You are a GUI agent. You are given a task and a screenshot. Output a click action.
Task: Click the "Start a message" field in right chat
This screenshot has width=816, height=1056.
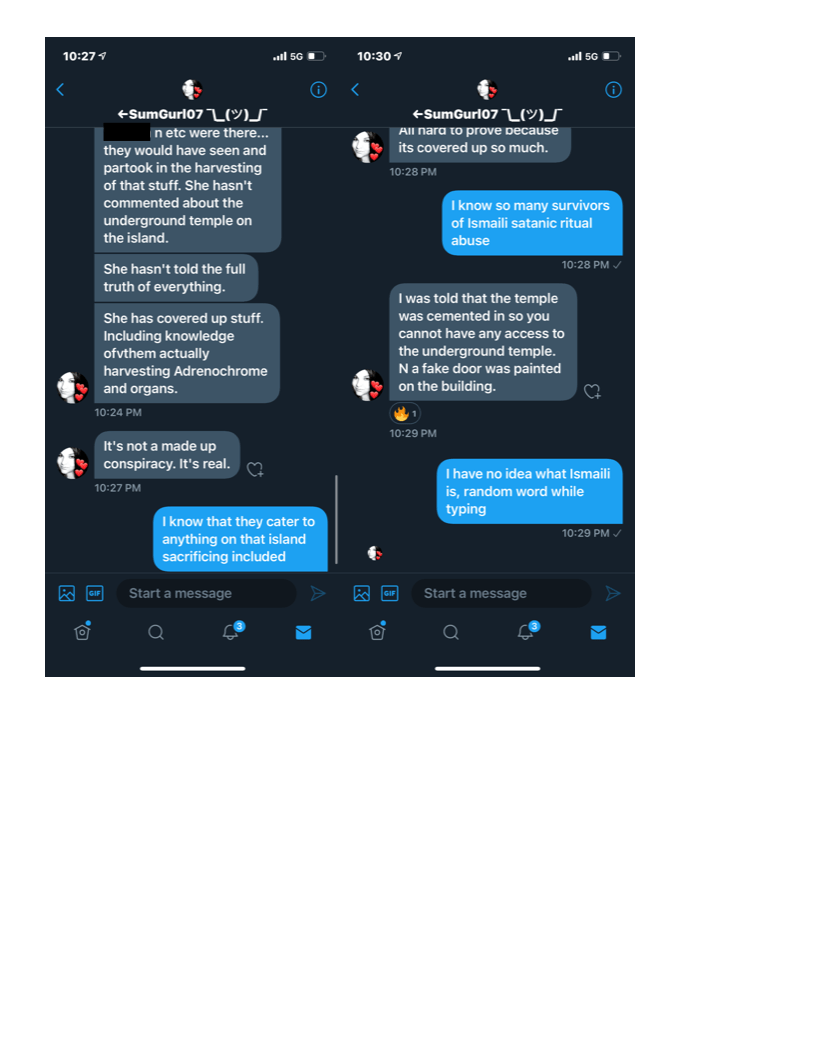(501, 593)
